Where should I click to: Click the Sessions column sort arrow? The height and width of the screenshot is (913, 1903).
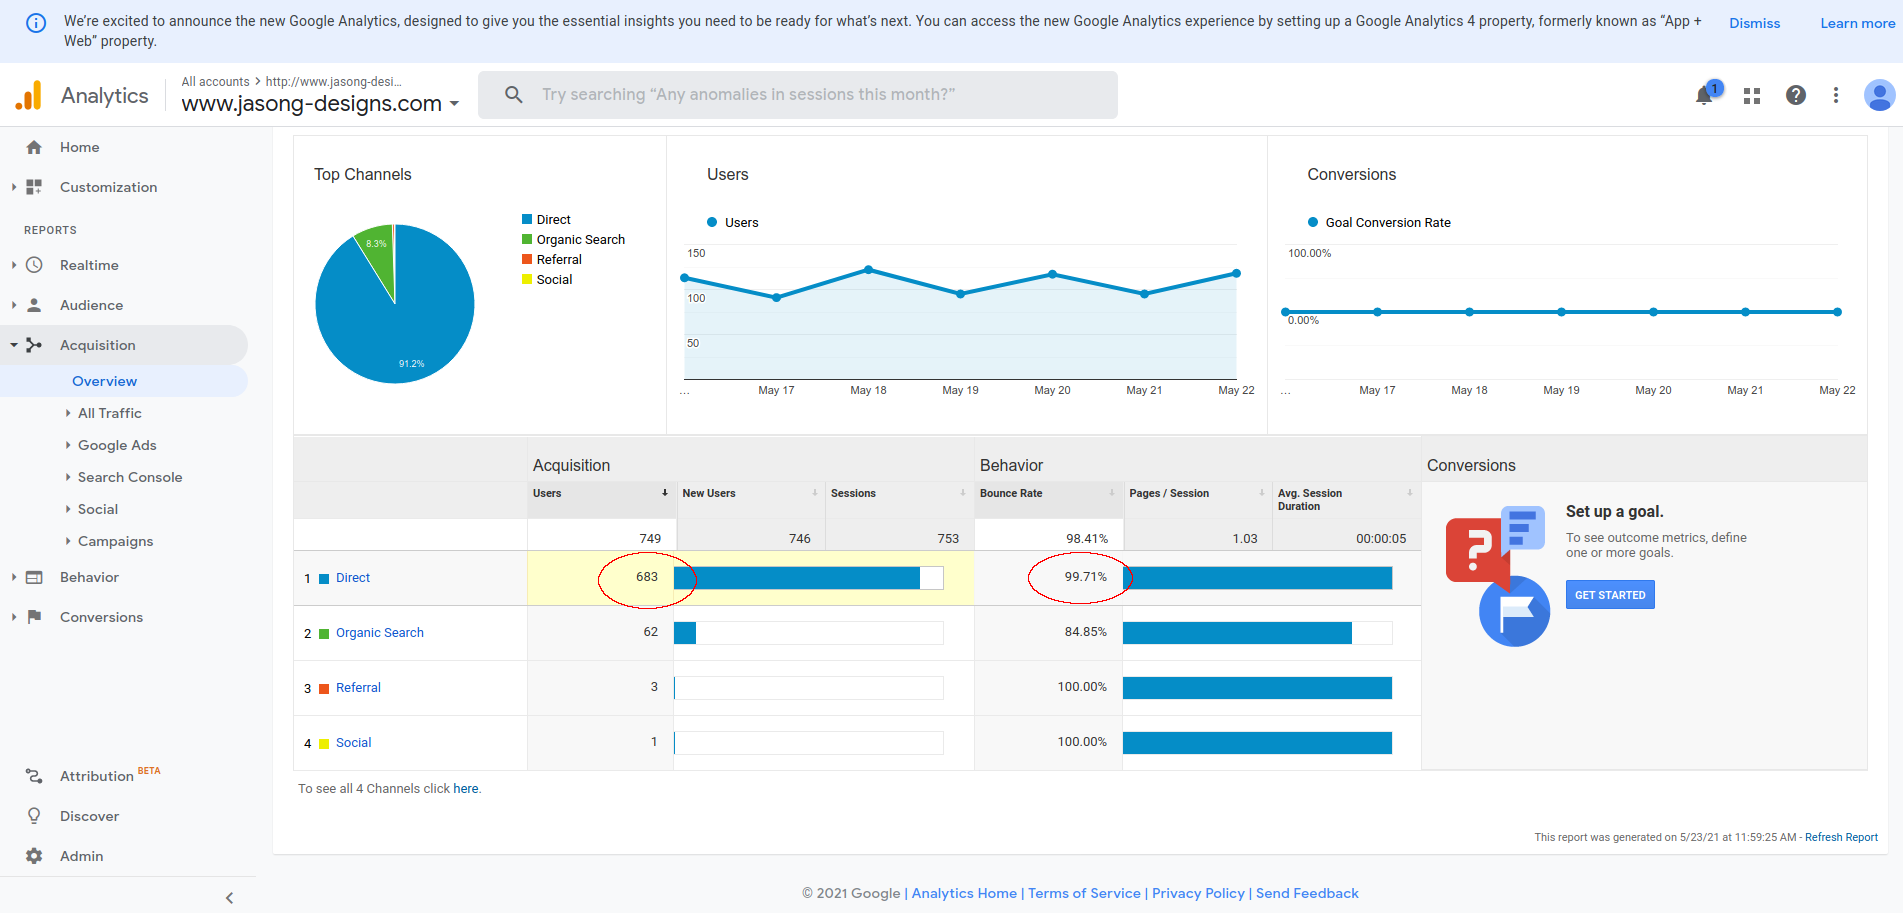963,493
